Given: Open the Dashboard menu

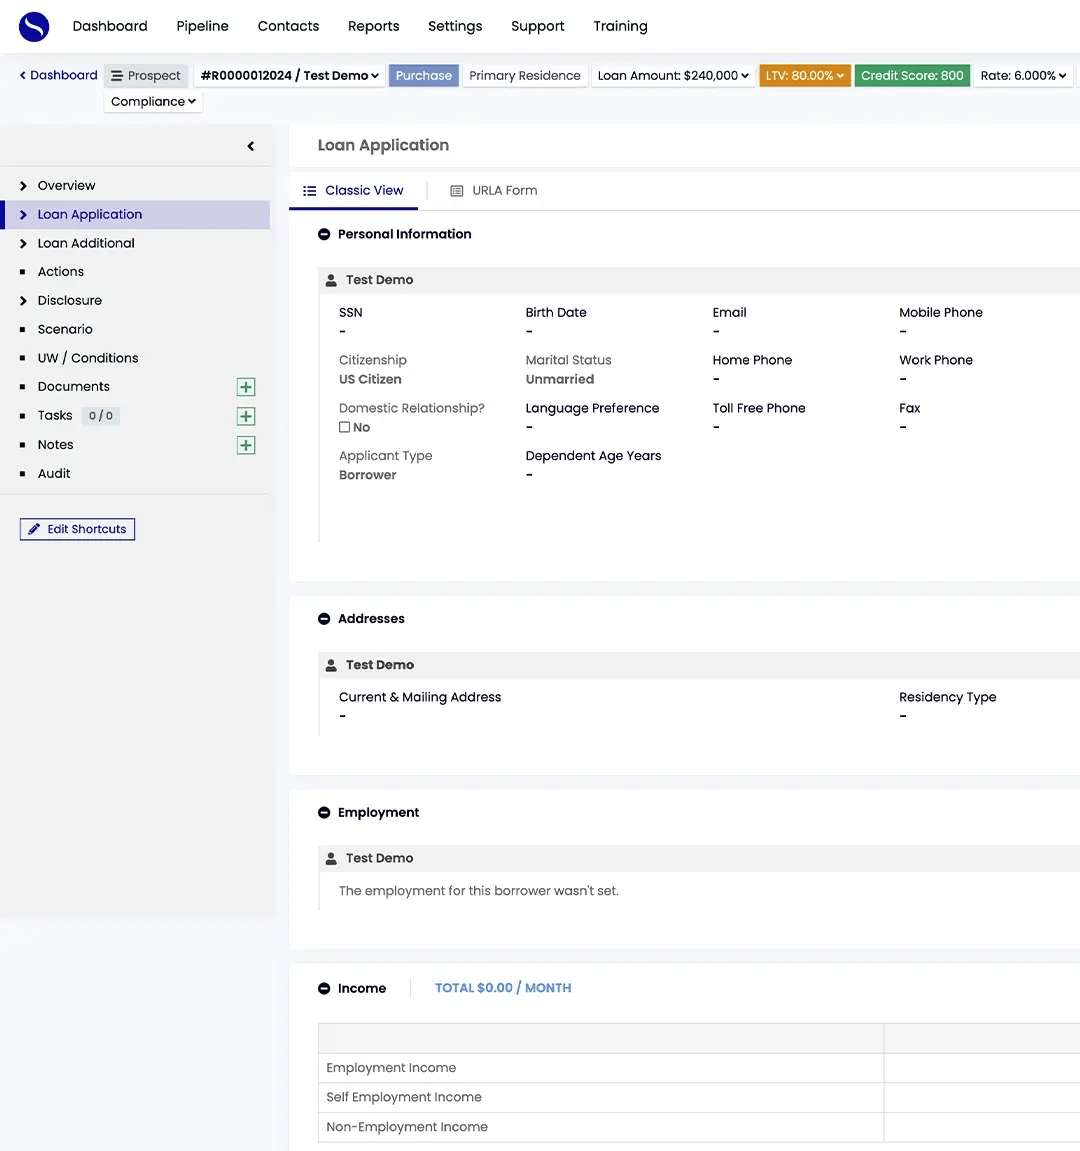Looking at the screenshot, I should coord(110,26).
